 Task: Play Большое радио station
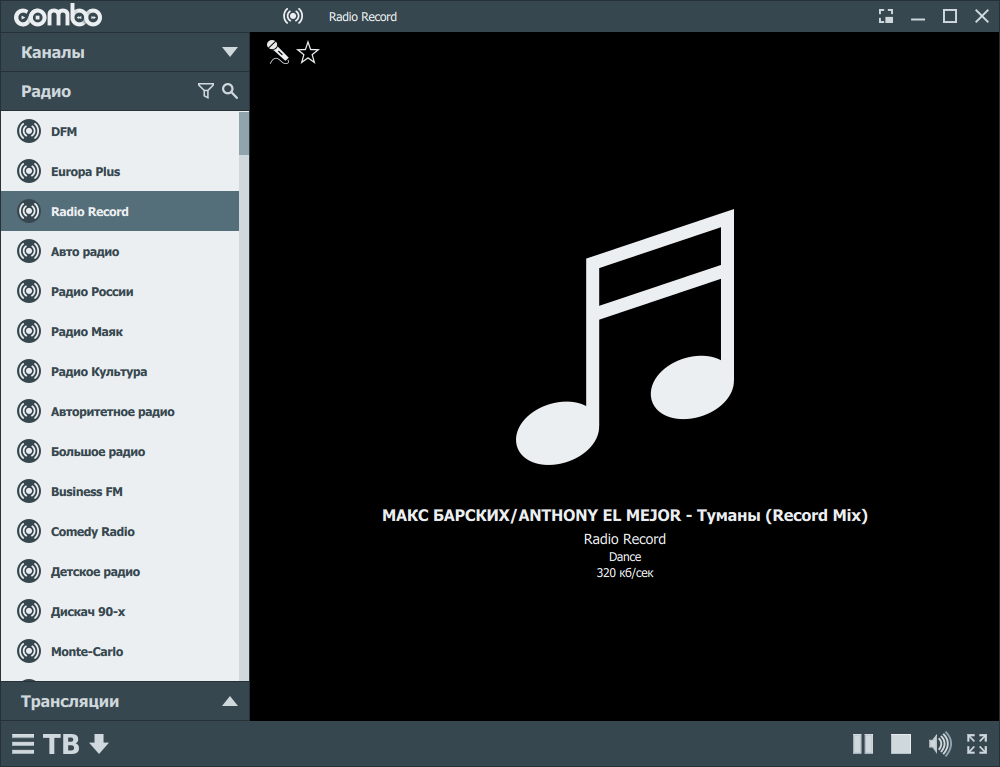[120, 451]
